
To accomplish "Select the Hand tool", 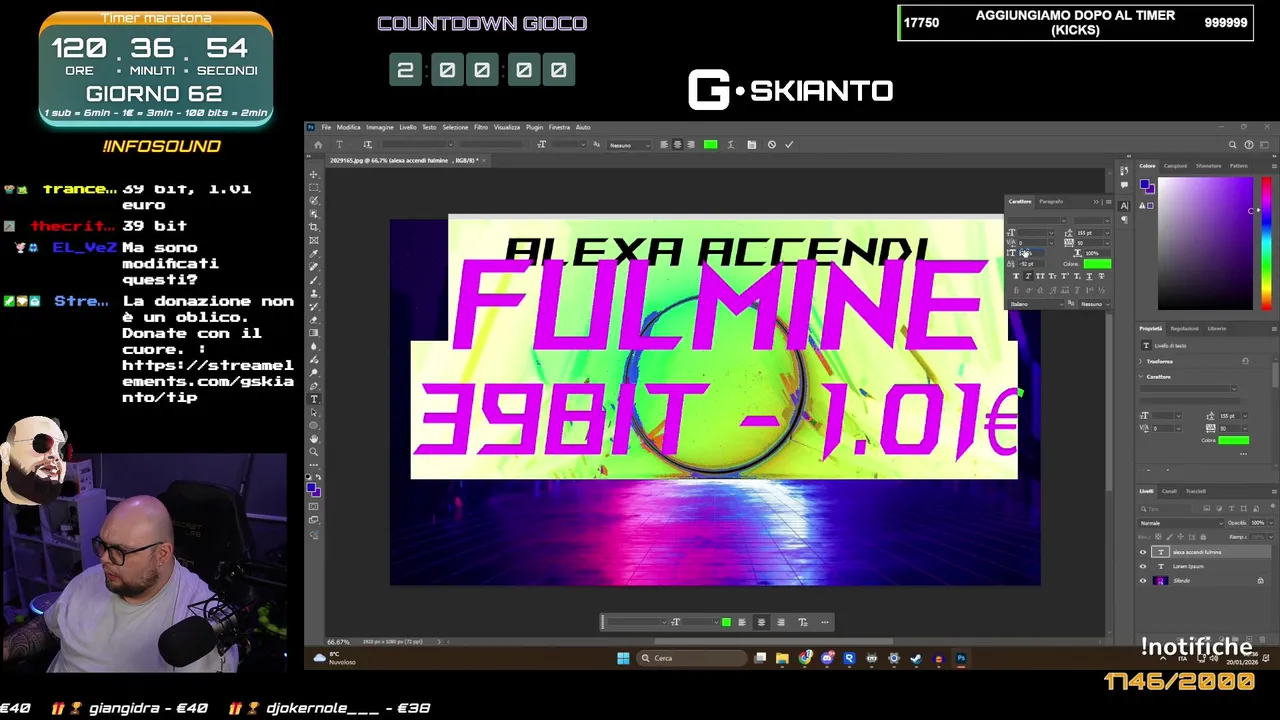I will pos(313,438).
